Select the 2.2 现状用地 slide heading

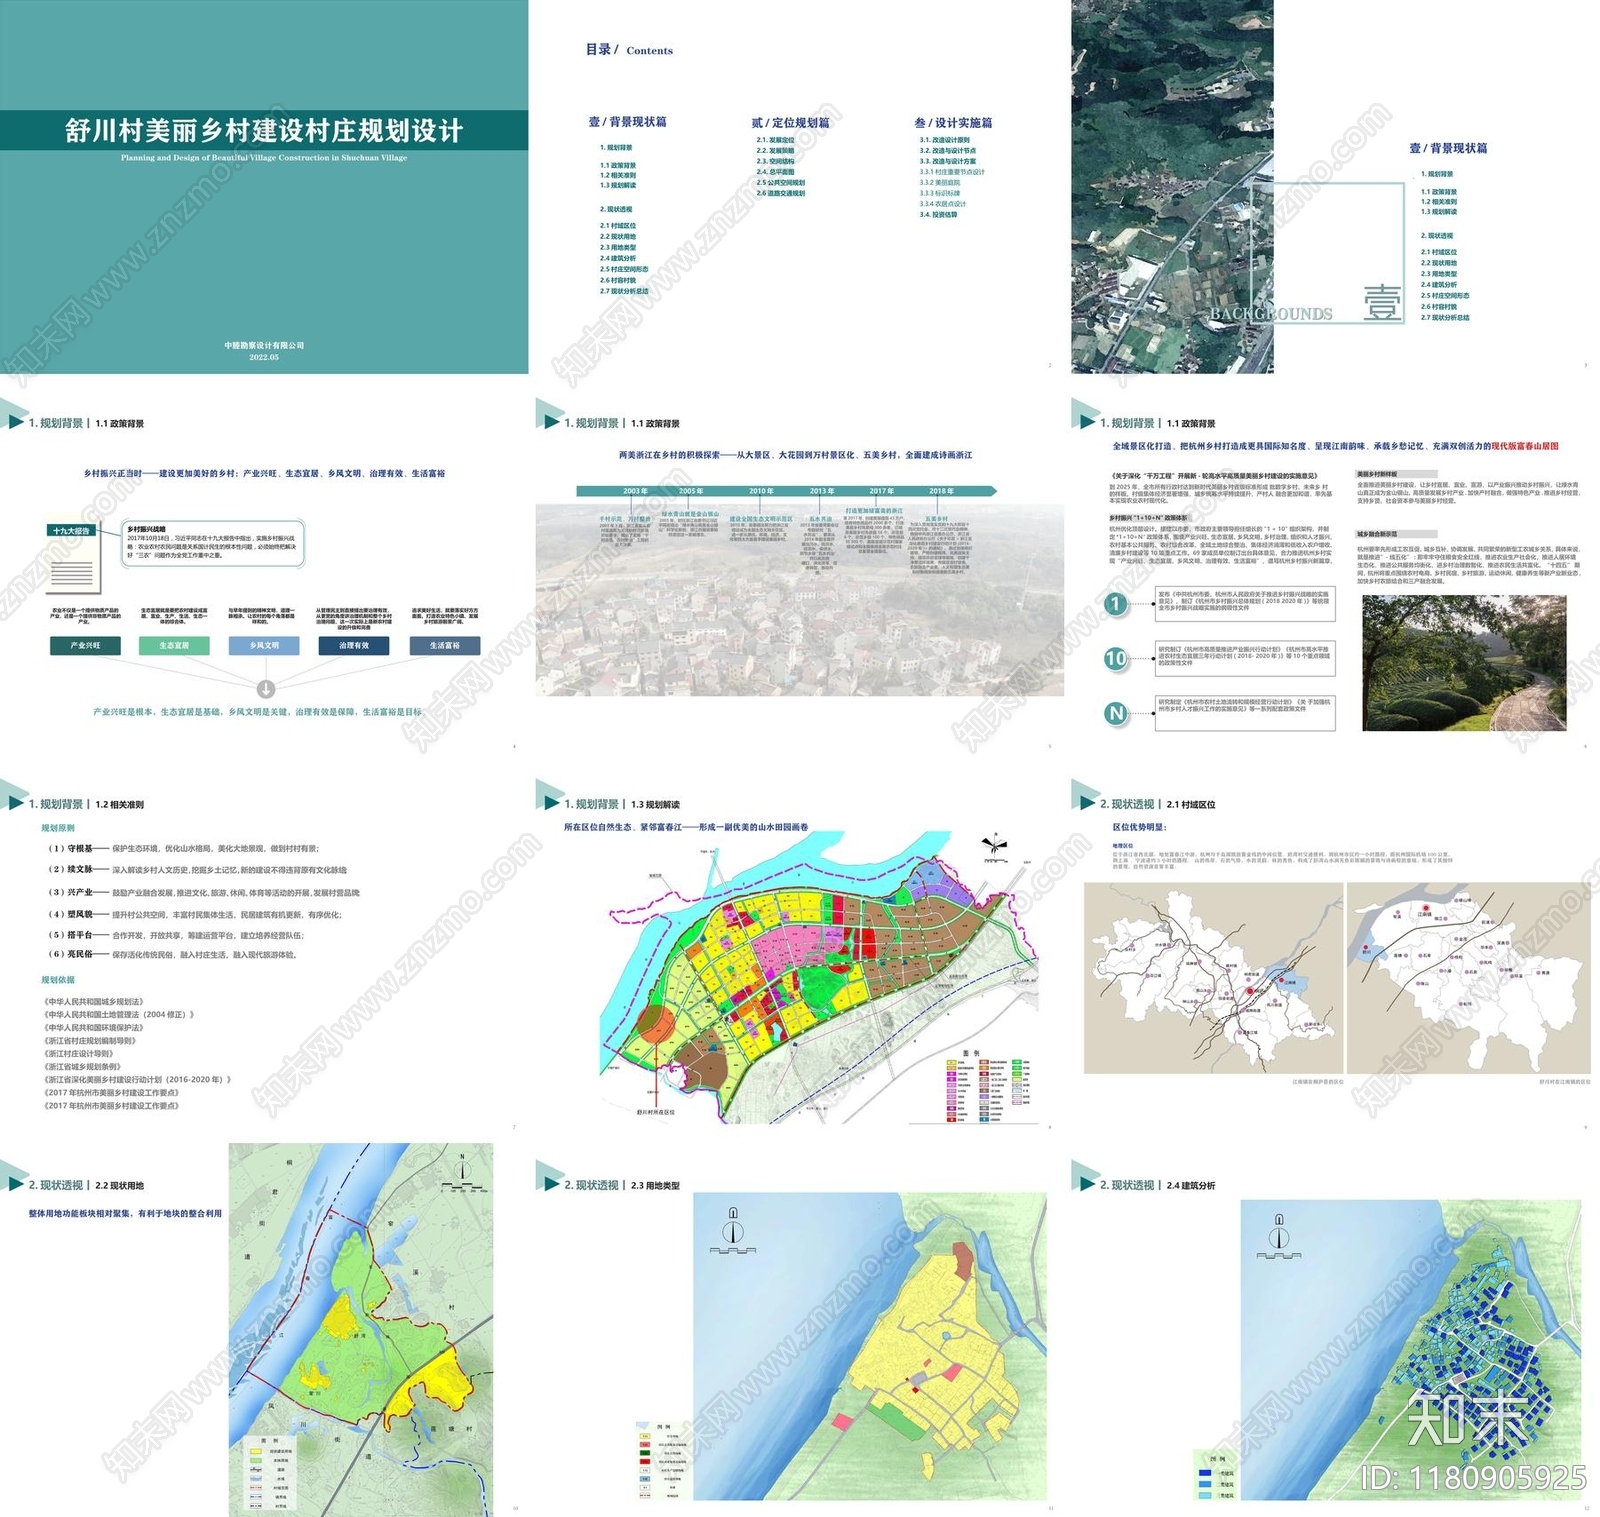click(x=119, y=1185)
